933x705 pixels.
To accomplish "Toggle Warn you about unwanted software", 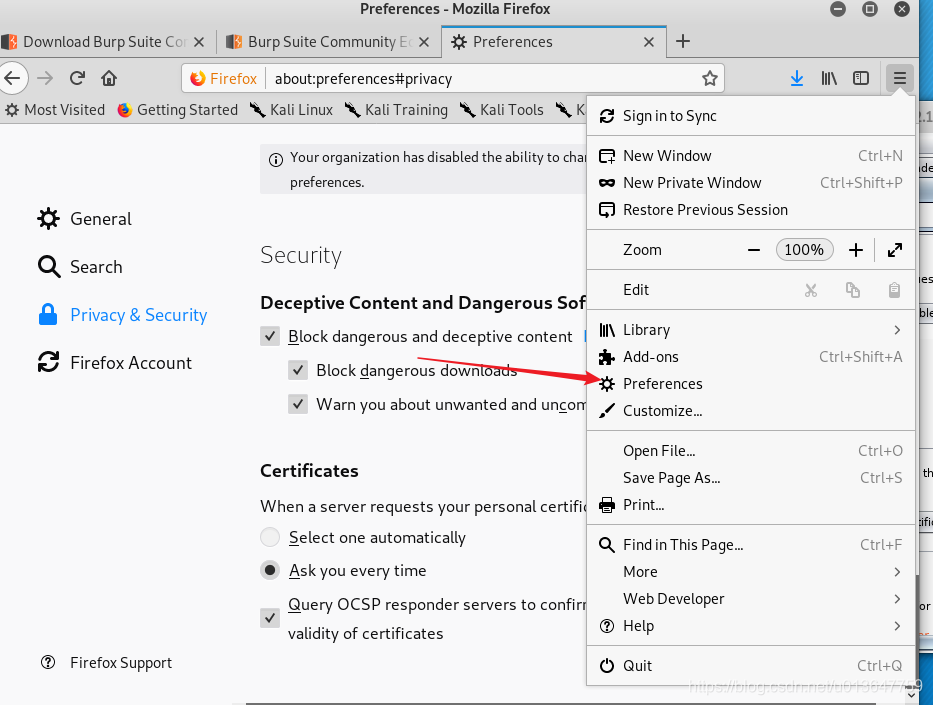I will 298,404.
